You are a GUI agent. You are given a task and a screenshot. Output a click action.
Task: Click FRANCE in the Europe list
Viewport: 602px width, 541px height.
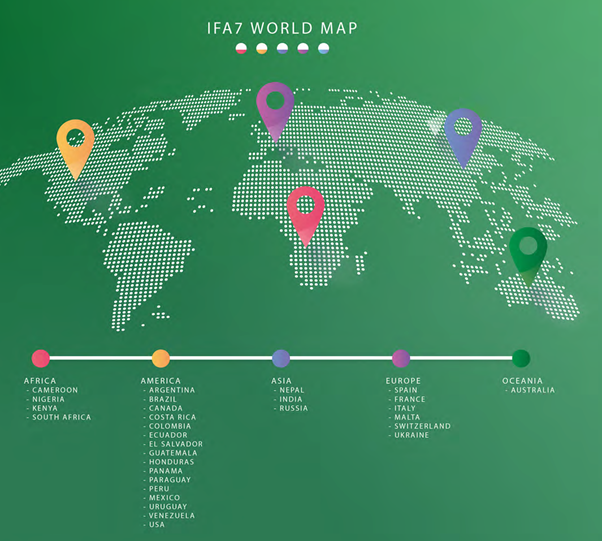pyautogui.click(x=410, y=399)
